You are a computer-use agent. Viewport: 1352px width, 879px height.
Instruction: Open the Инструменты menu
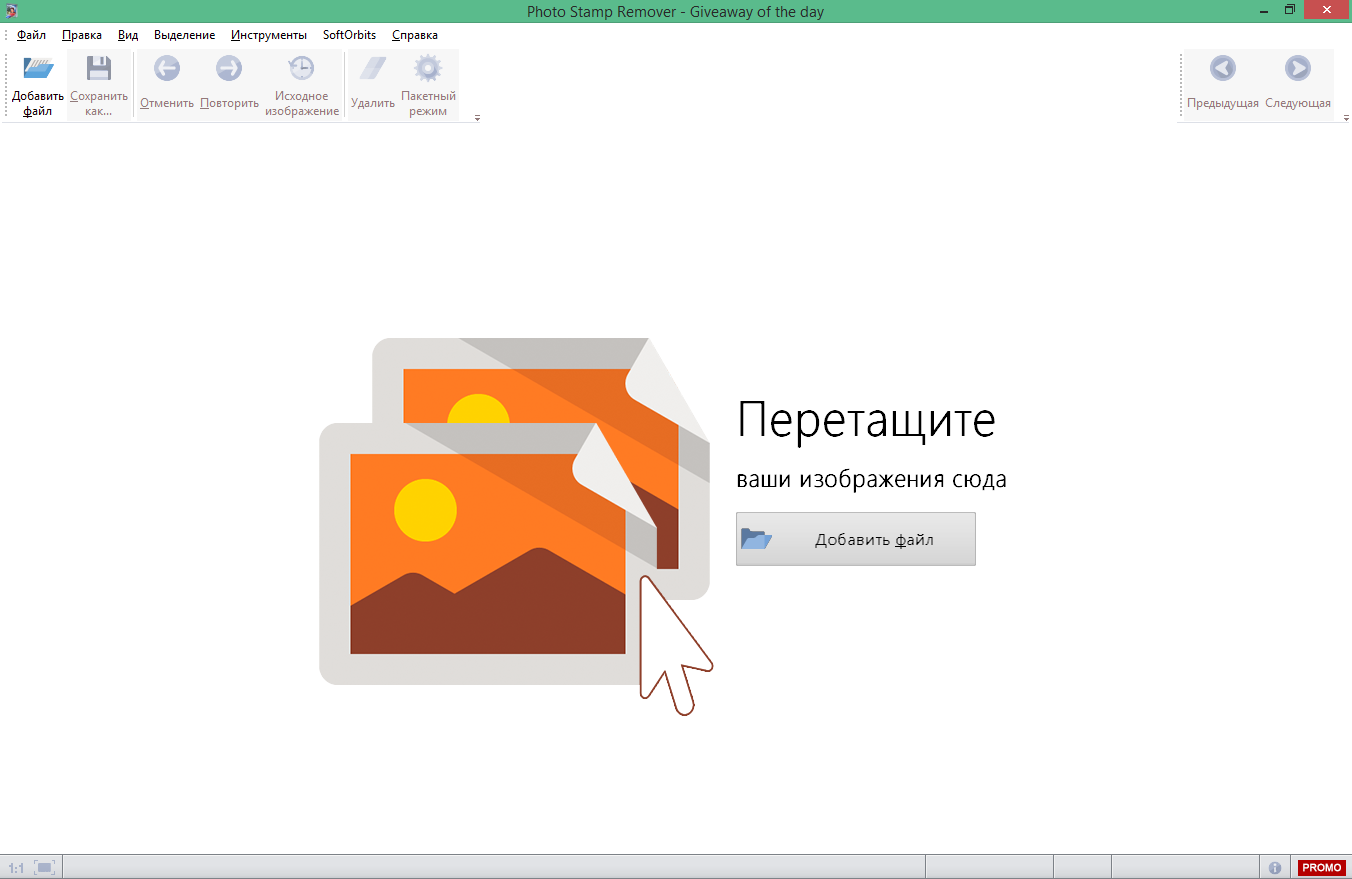(x=269, y=35)
